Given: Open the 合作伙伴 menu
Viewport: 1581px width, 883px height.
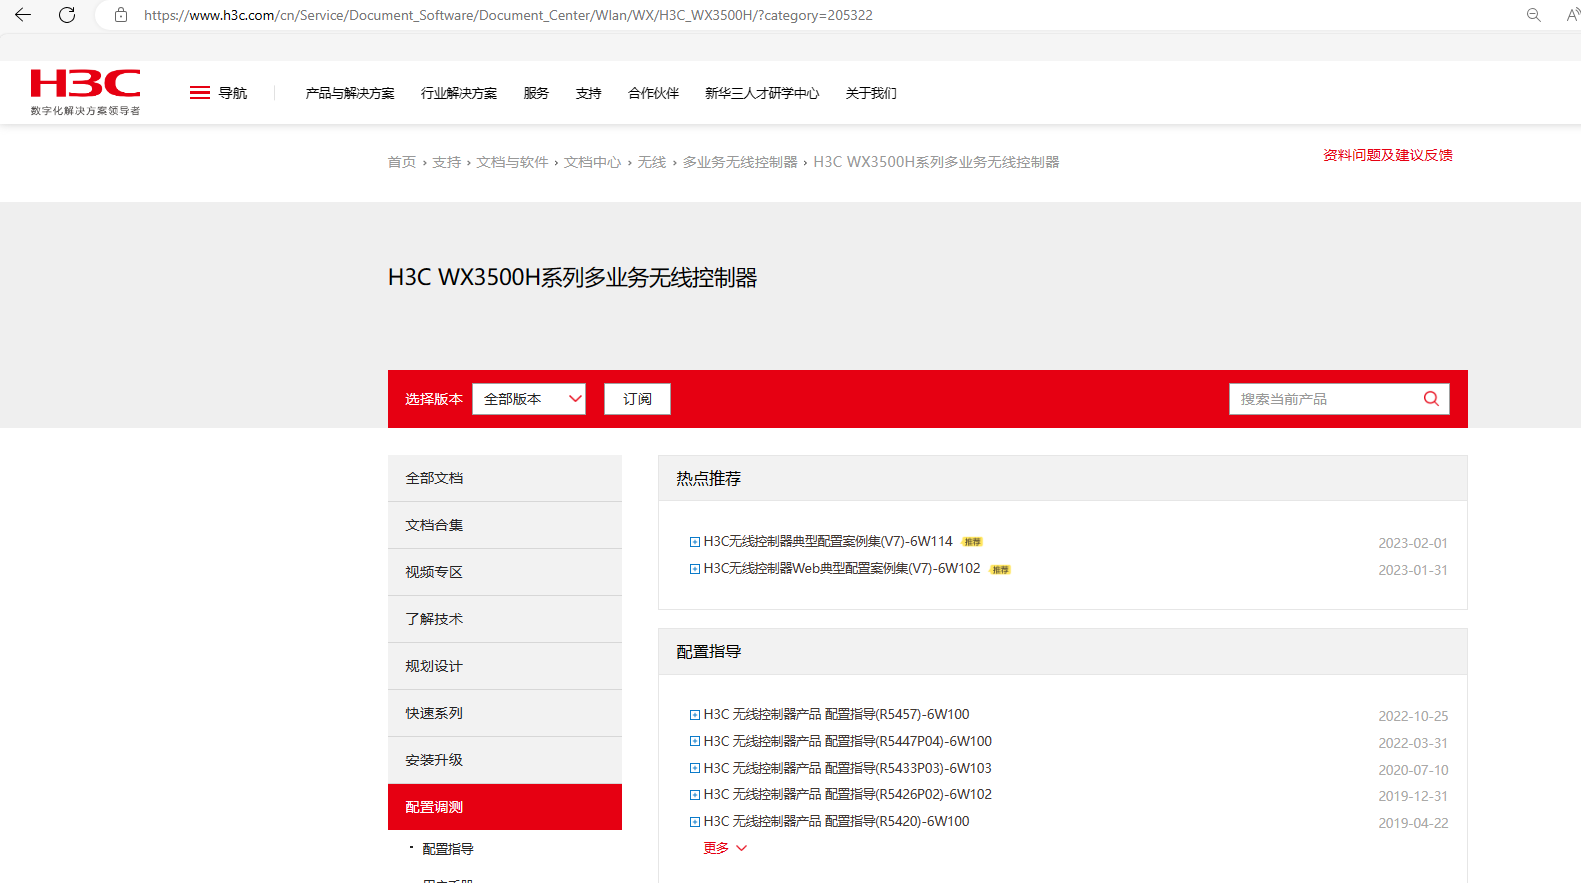Looking at the screenshot, I should (653, 93).
